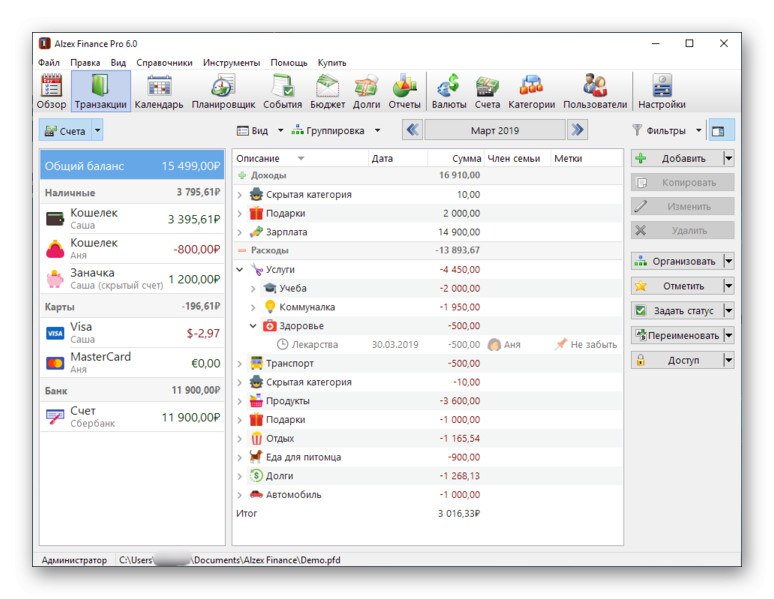
Task: Open the Счета panel dropdown arrow
Action: 97,131
